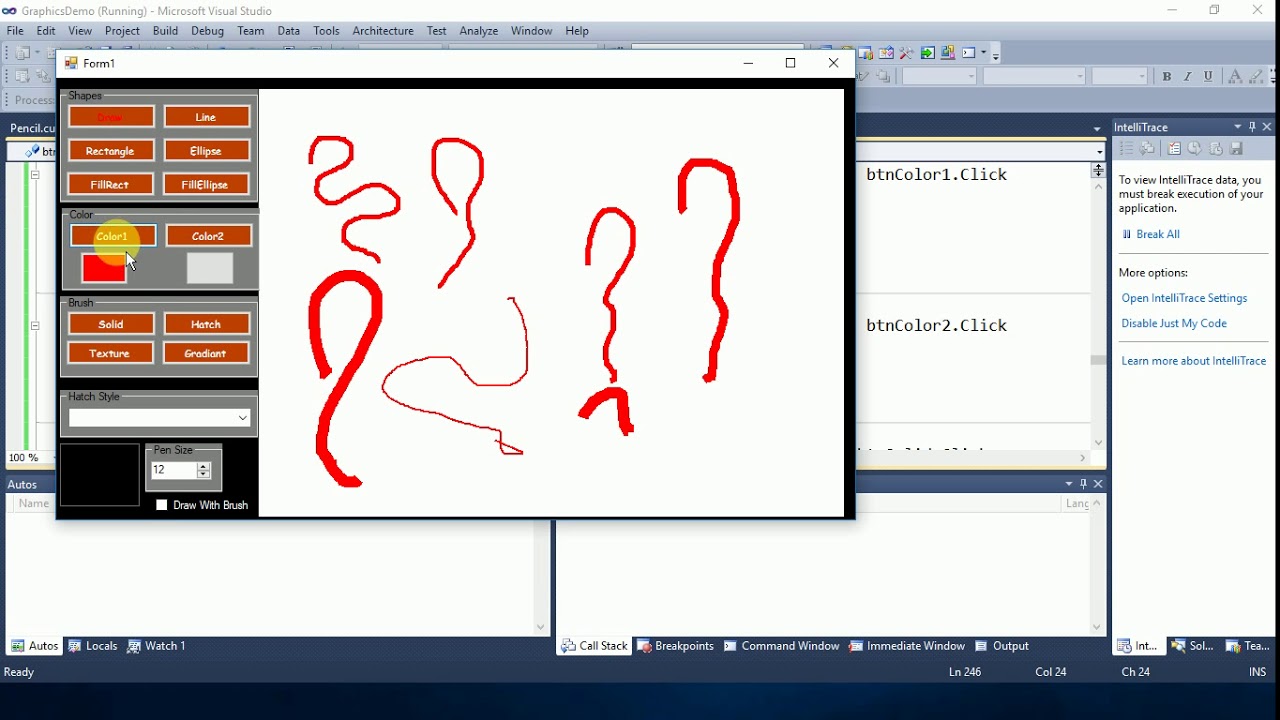Click the save icon in IntelliTrace toolbar
Viewport: 1280px width, 720px height.
pyautogui.click(x=1237, y=149)
